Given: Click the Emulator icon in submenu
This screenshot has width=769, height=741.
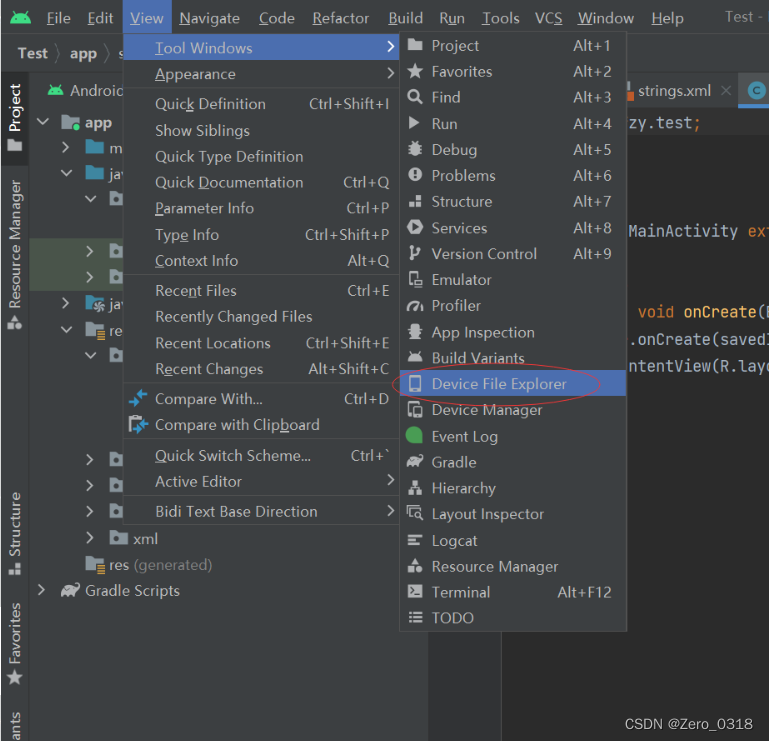Looking at the screenshot, I should pos(415,279).
